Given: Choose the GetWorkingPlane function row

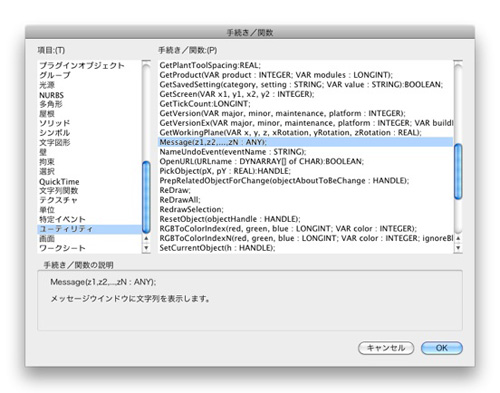Looking at the screenshot, I should tap(306, 133).
